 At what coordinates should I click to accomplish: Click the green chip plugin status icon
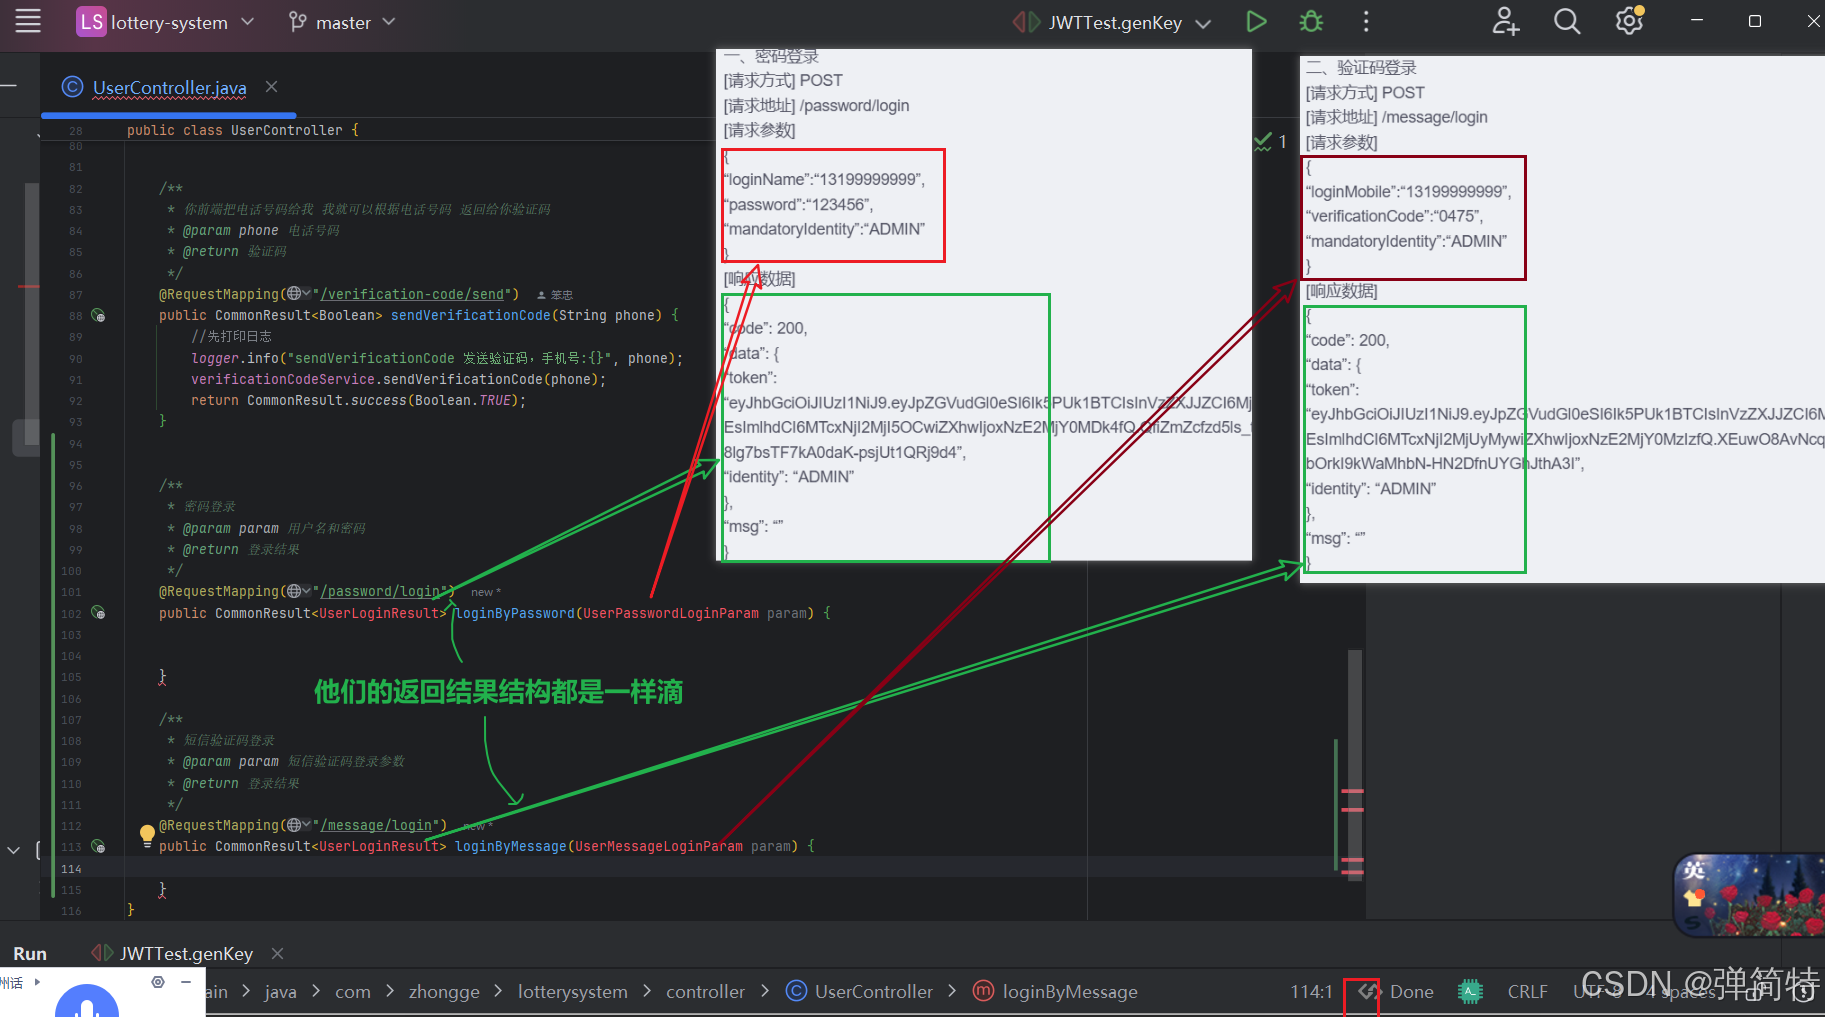[1470, 991]
